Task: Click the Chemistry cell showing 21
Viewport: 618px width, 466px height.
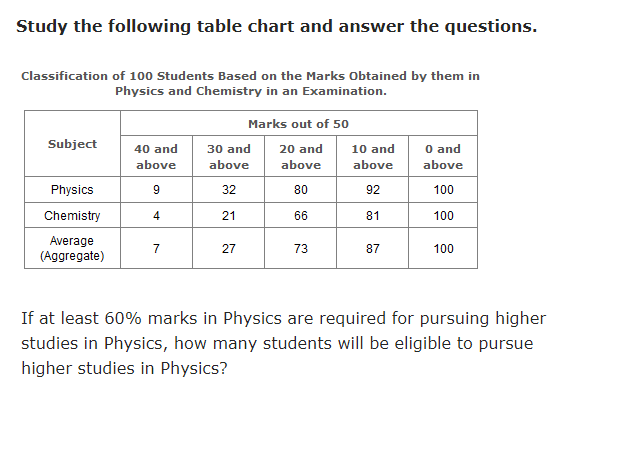Action: (x=229, y=216)
